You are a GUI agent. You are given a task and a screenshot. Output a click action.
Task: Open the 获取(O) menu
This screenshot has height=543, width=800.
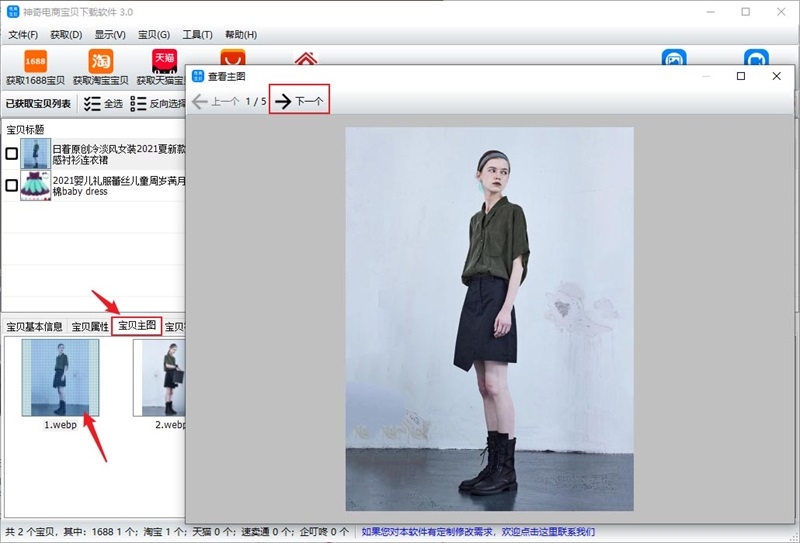[66, 35]
